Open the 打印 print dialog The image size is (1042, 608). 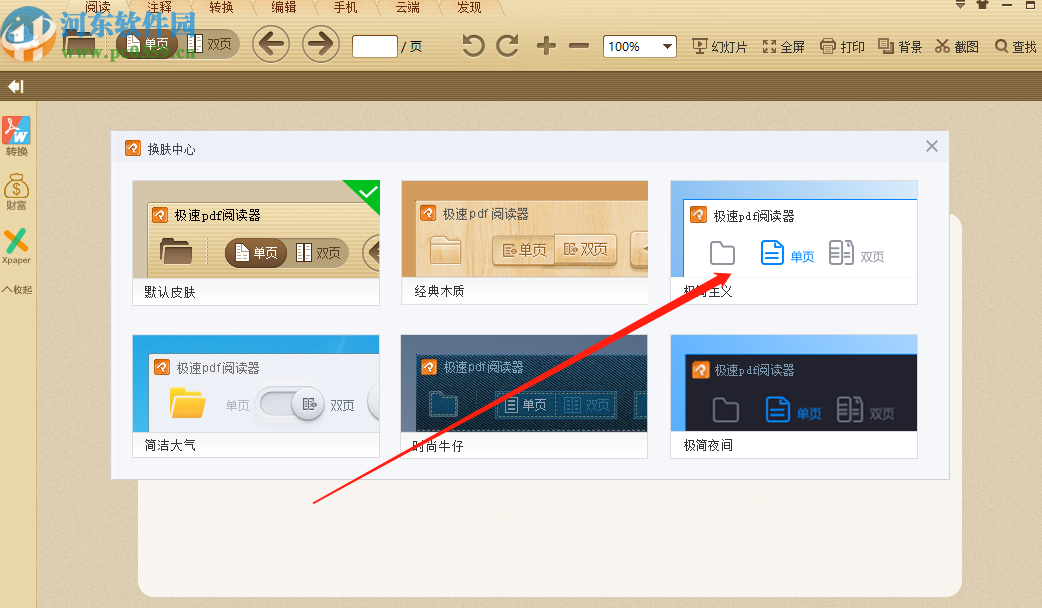click(841, 46)
